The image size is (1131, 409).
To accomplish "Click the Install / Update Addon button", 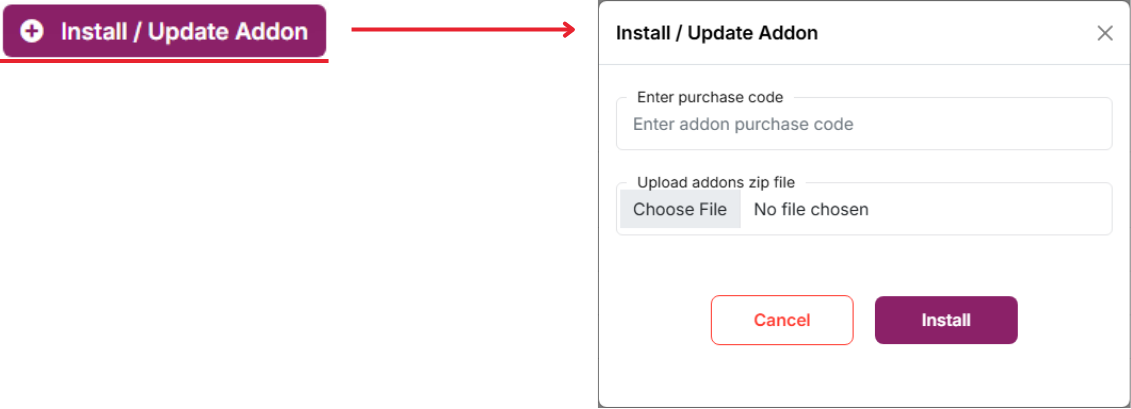I will (x=164, y=31).
